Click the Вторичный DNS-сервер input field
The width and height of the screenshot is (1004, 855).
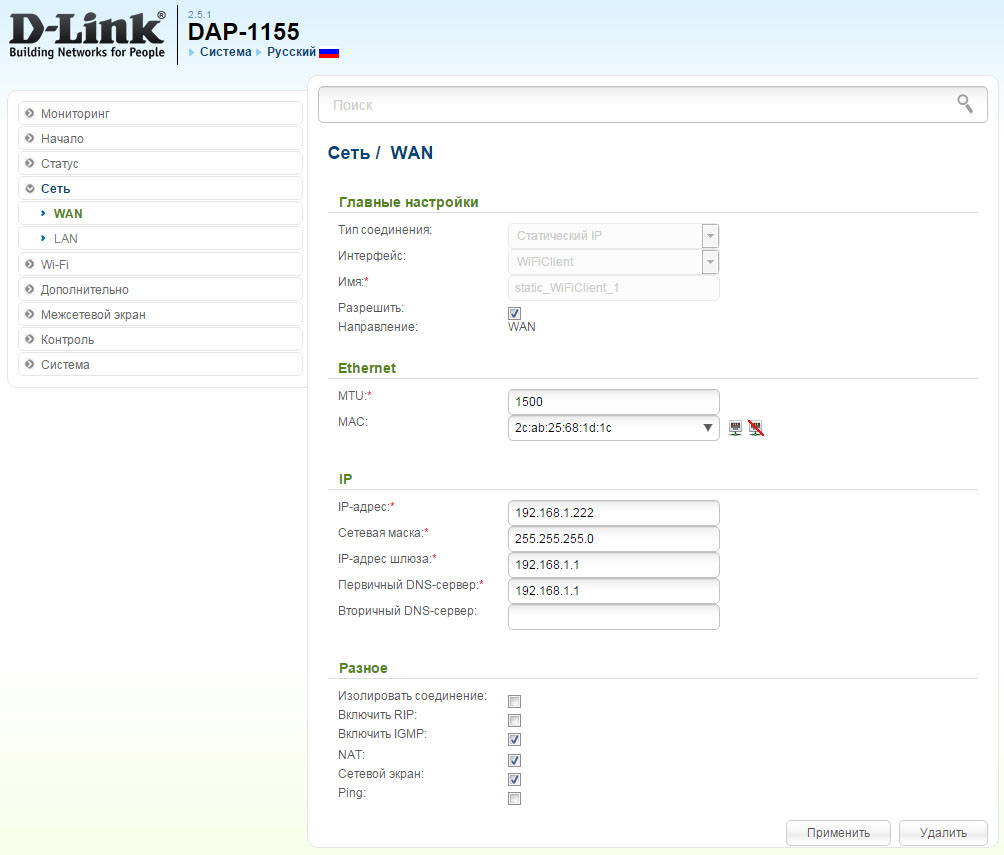613,617
